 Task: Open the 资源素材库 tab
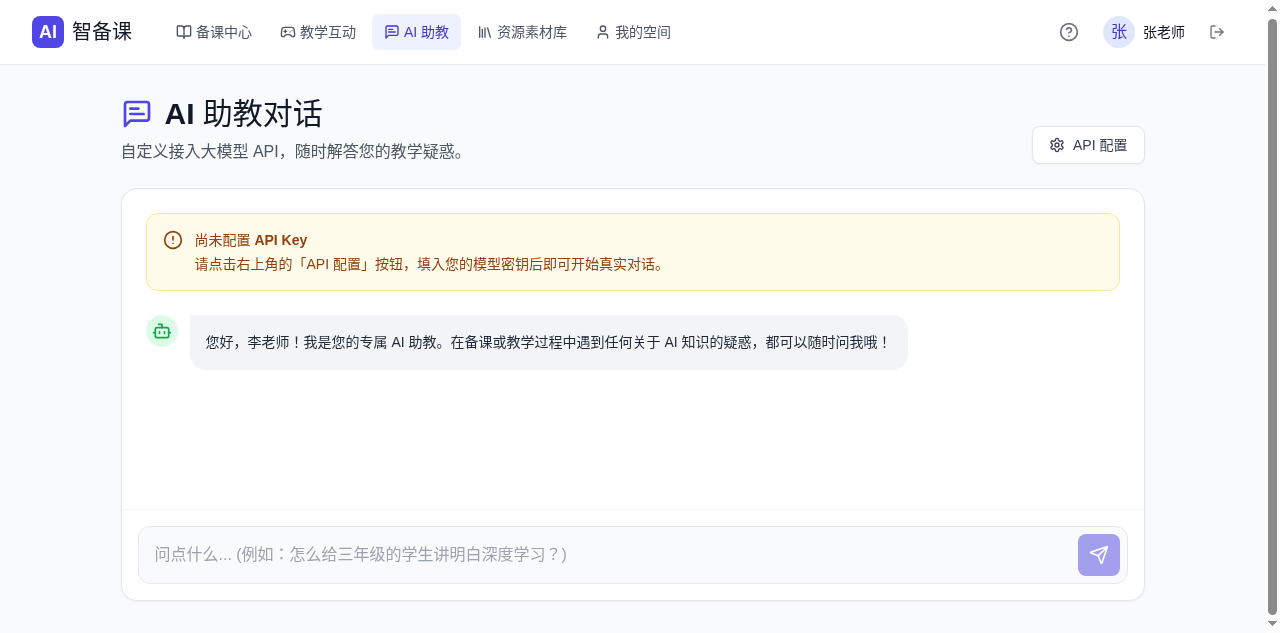(522, 32)
